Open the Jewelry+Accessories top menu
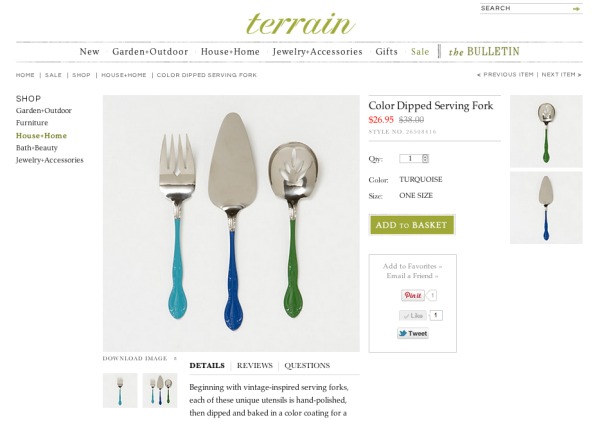This screenshot has height=422, width=600. coord(317,52)
